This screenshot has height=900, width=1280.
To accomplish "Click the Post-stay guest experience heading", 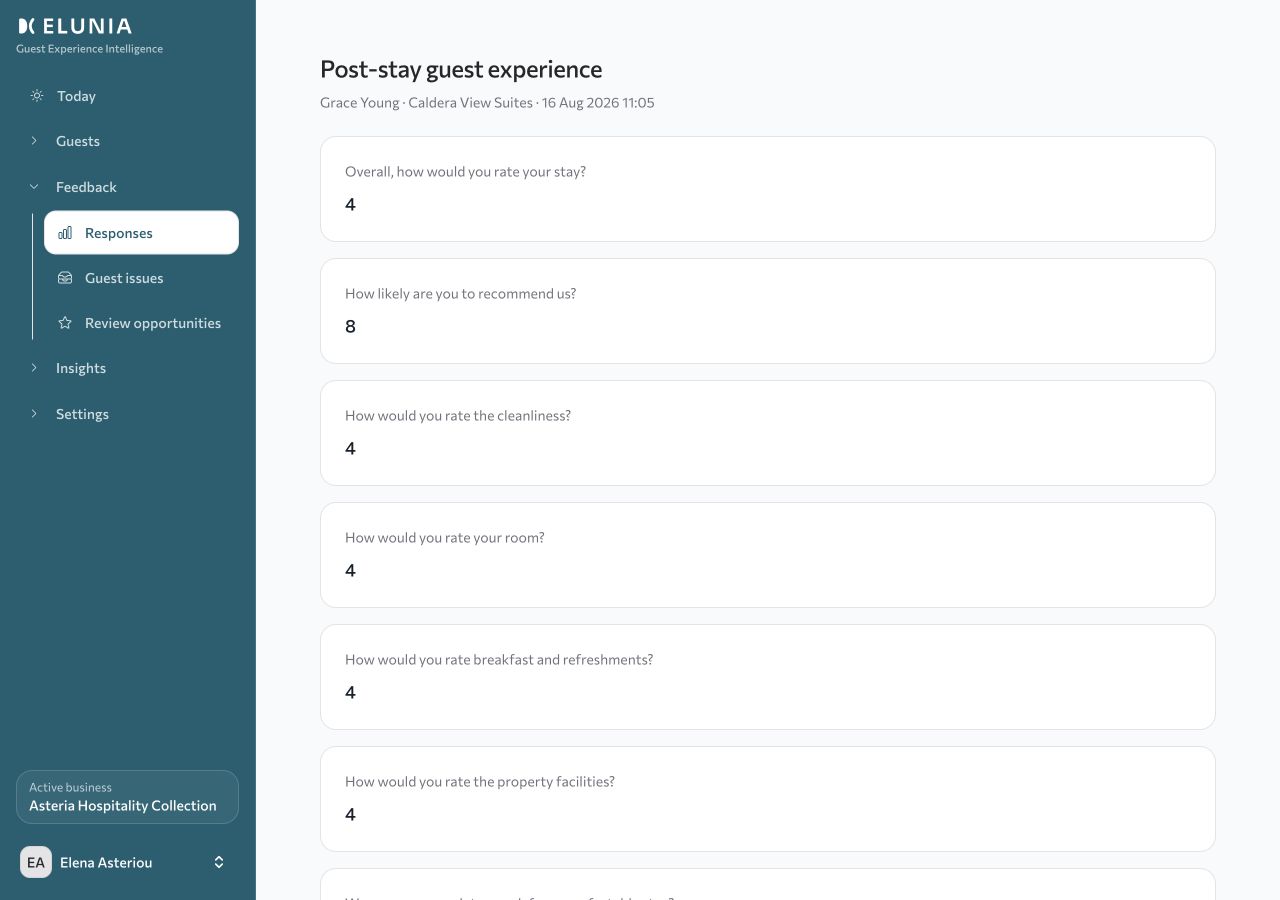I will (461, 69).
